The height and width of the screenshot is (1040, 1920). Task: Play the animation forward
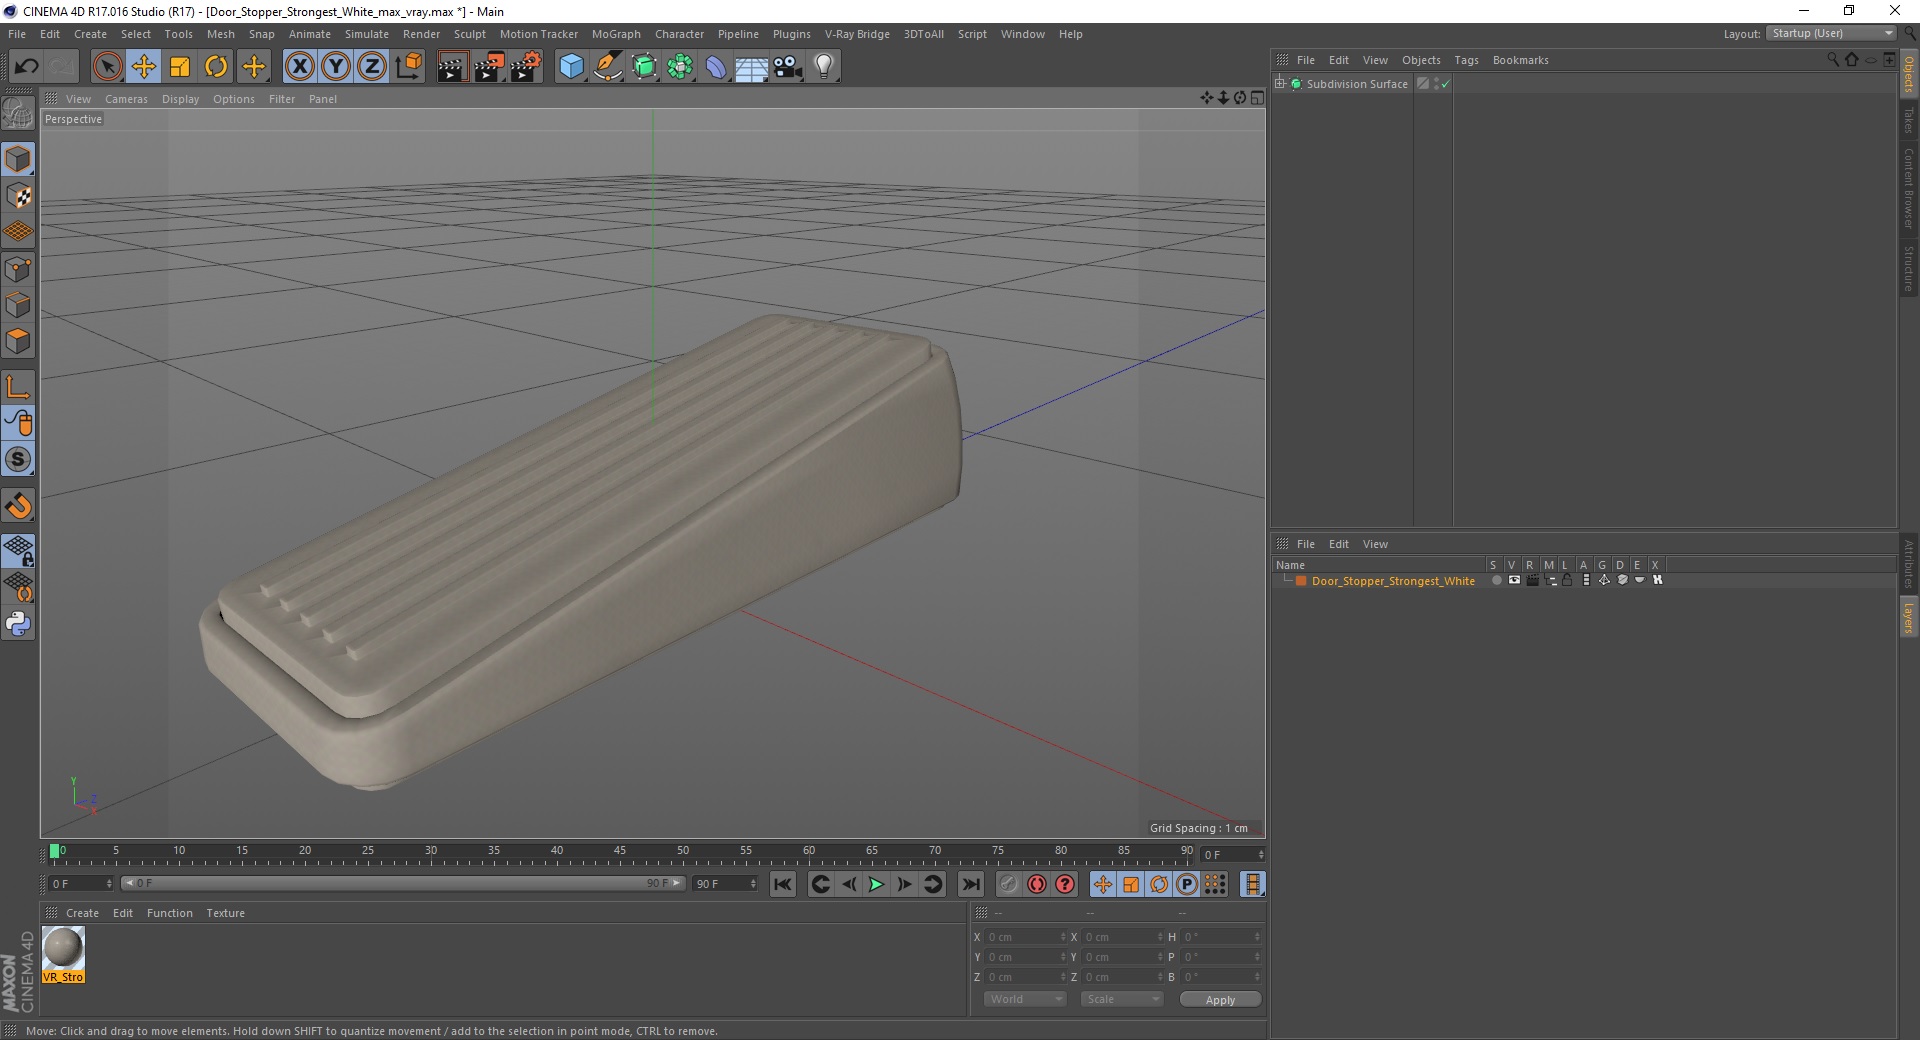tap(876, 884)
